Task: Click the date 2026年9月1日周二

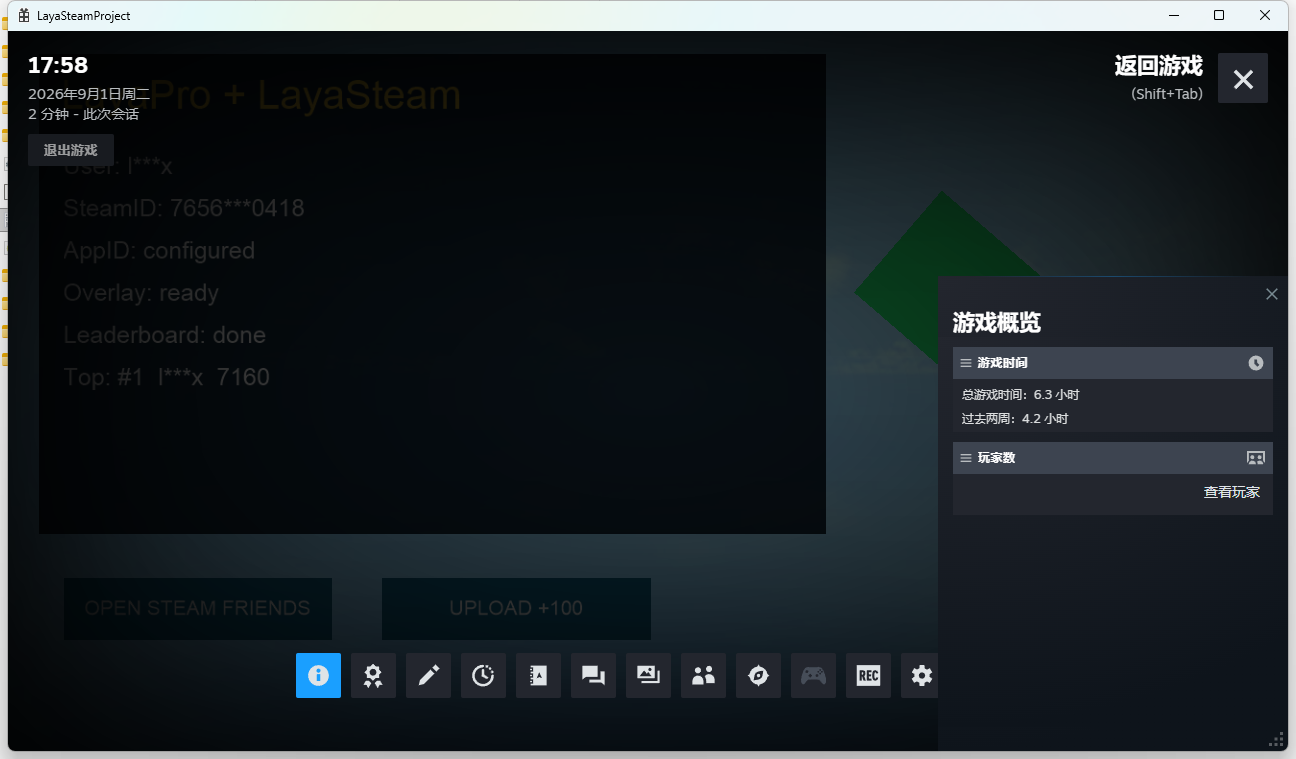Action: tap(89, 94)
